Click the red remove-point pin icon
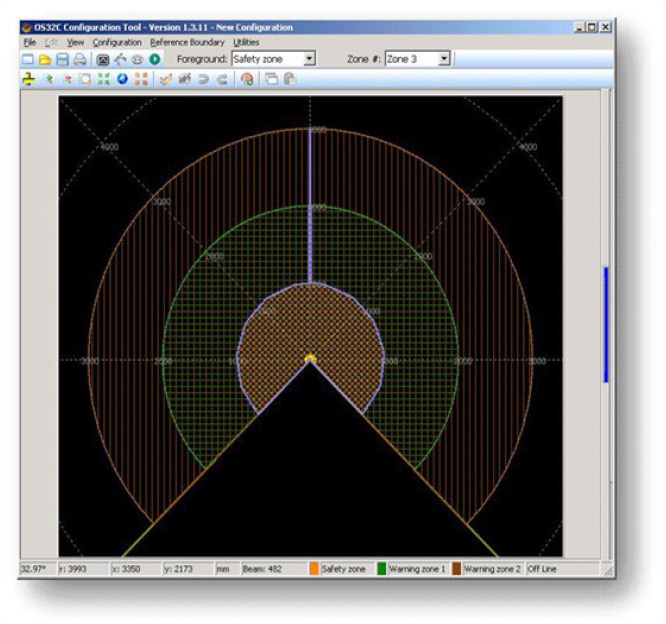Screen dimensions: 666x624 pyautogui.click(x=67, y=79)
